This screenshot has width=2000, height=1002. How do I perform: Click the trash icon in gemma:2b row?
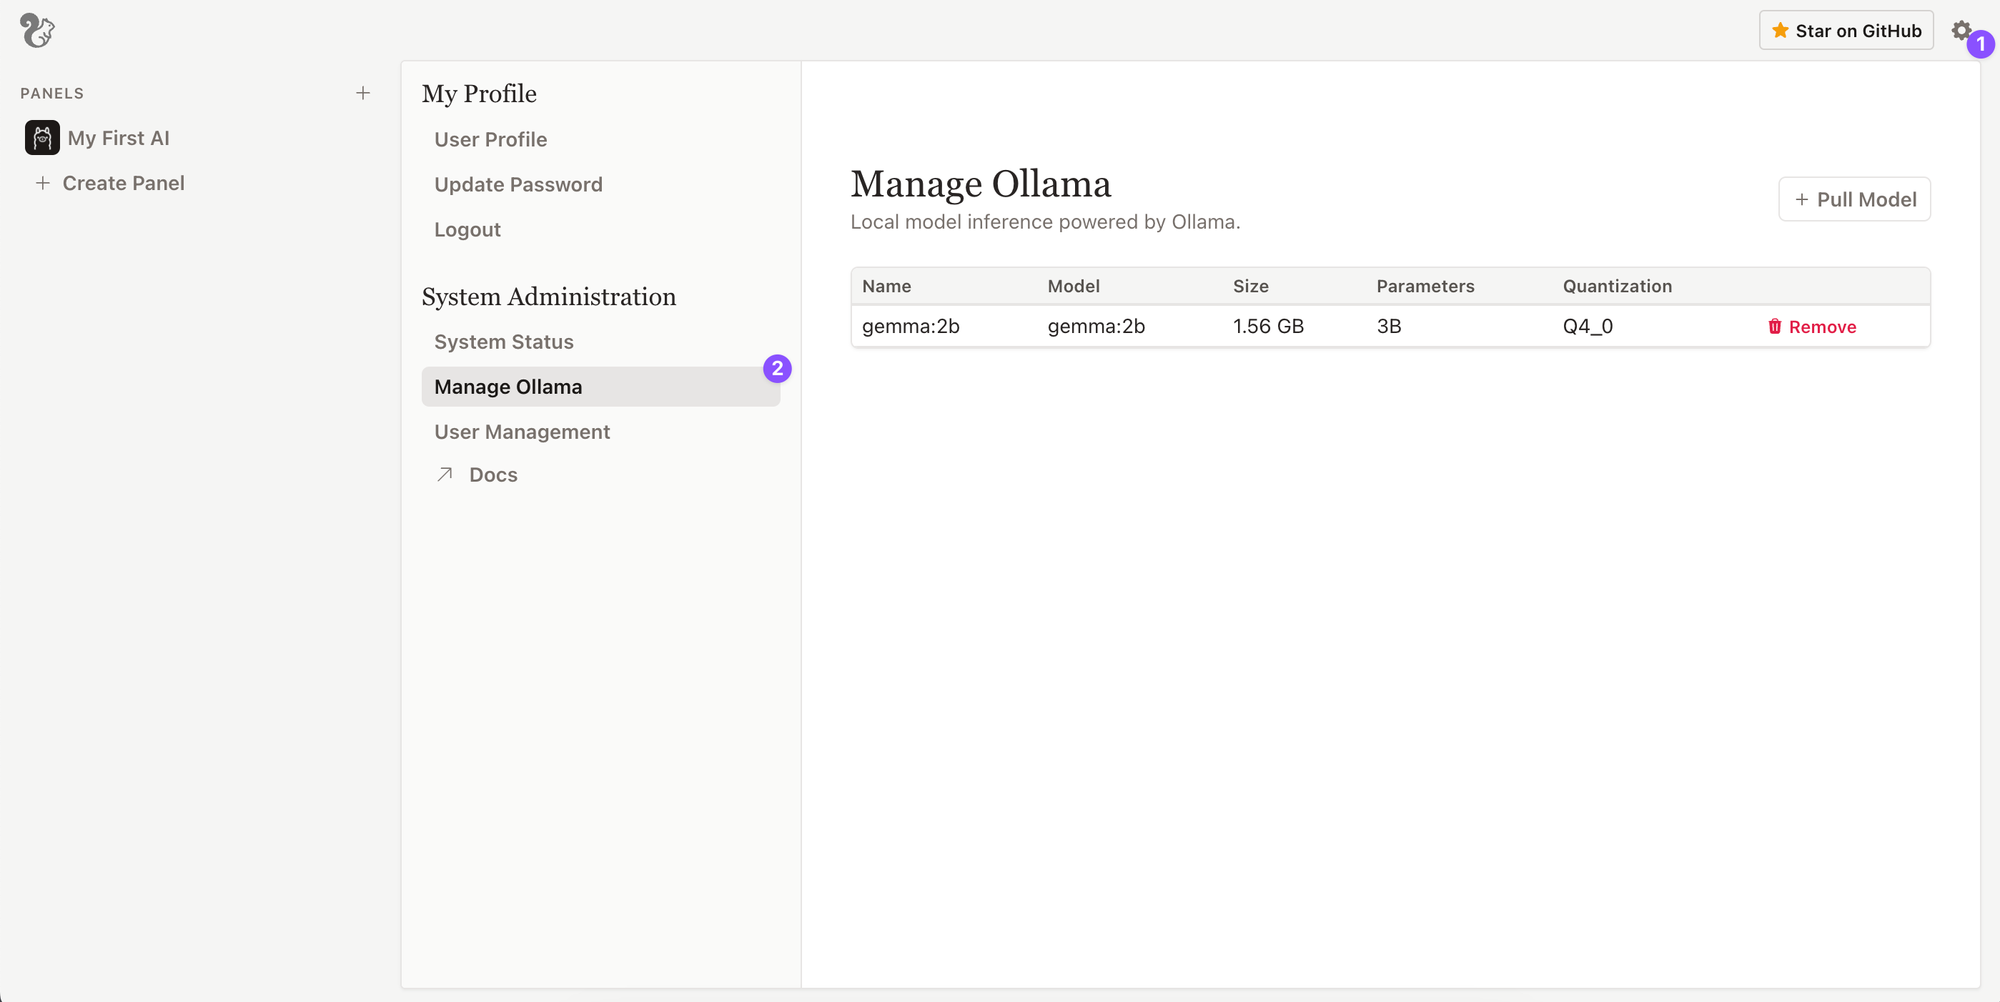click(x=1775, y=327)
